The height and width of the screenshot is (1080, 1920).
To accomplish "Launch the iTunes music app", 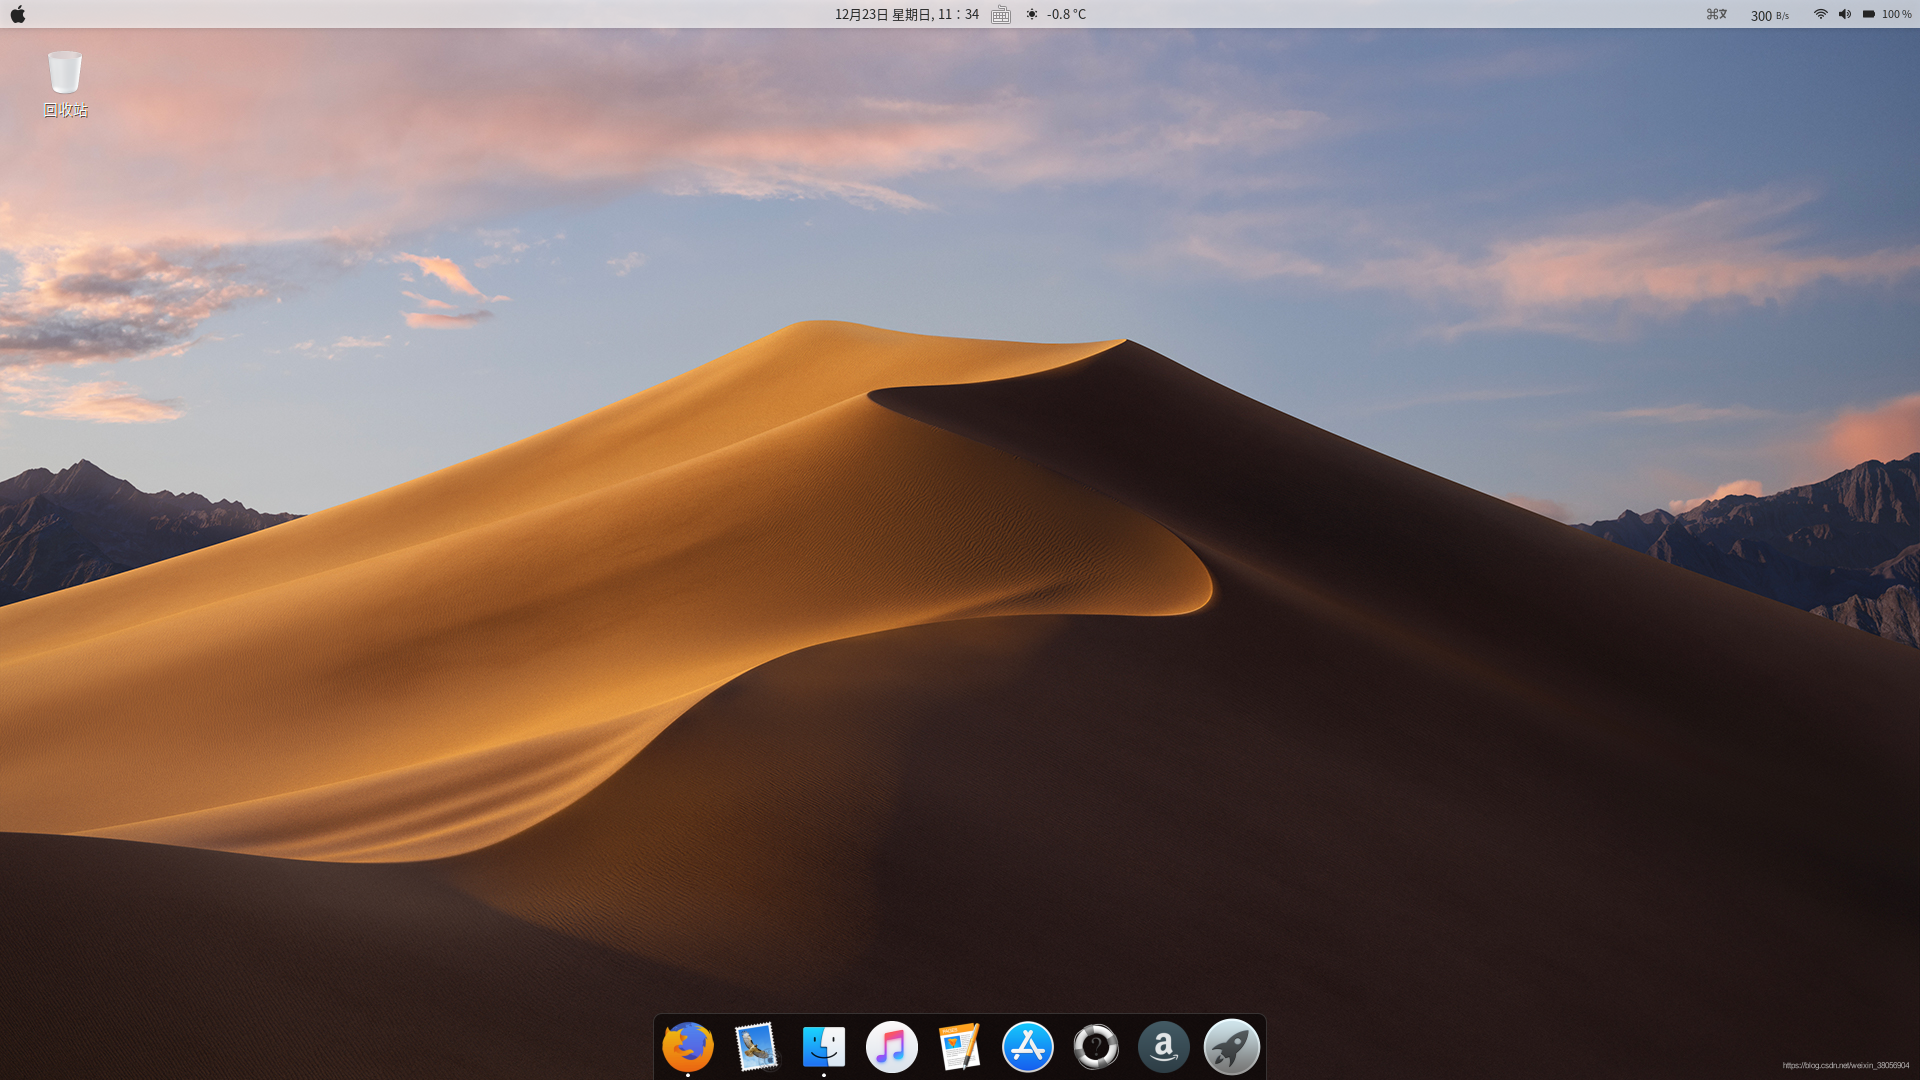I will (x=892, y=1047).
